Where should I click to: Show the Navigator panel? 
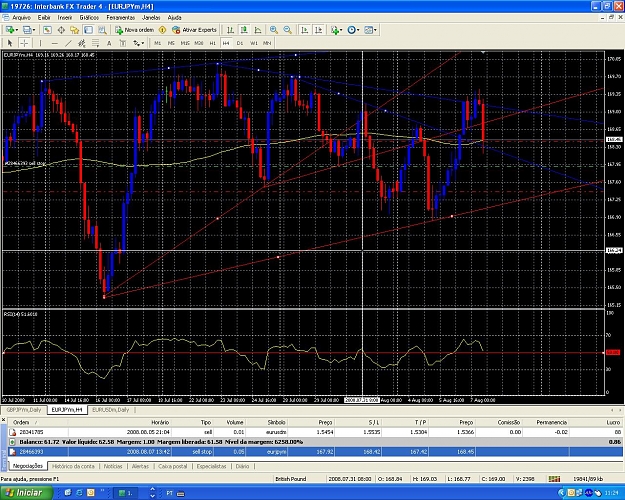[x=75, y=30]
